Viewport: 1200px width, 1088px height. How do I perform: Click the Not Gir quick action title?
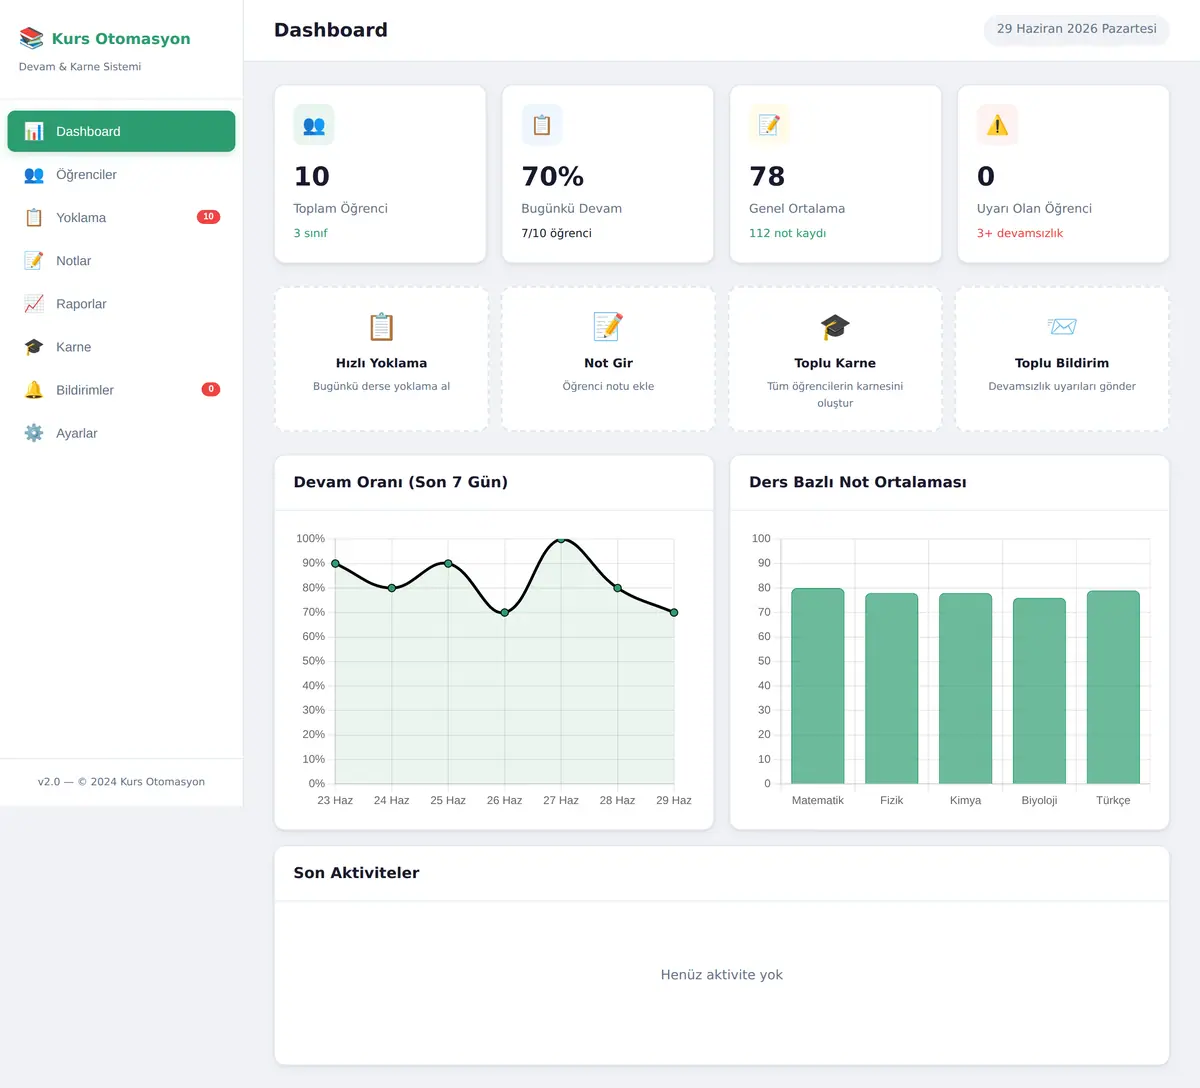608,363
